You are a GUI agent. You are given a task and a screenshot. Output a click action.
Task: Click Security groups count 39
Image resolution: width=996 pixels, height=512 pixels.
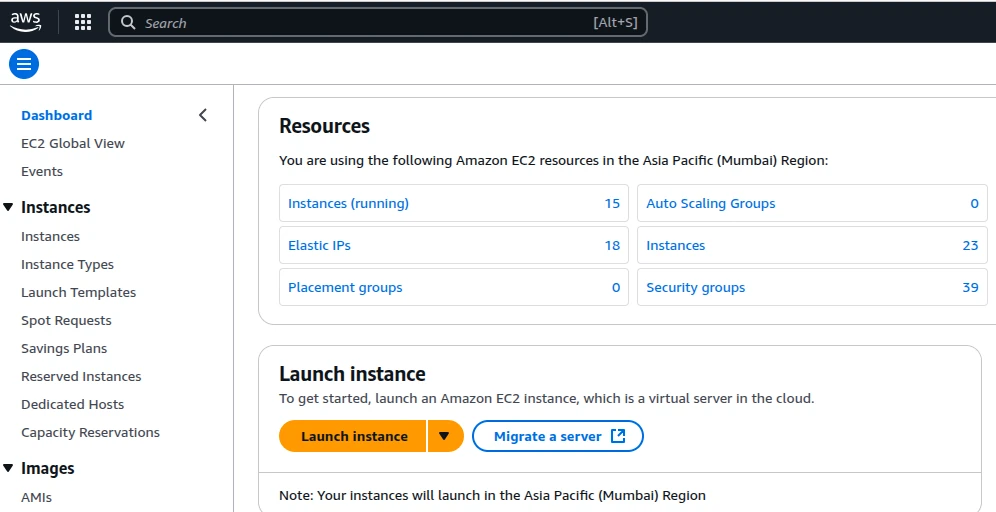coord(971,287)
